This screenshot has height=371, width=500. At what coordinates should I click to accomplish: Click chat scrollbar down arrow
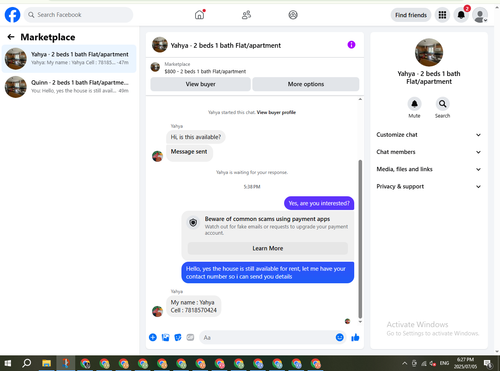pyautogui.click(x=360, y=322)
